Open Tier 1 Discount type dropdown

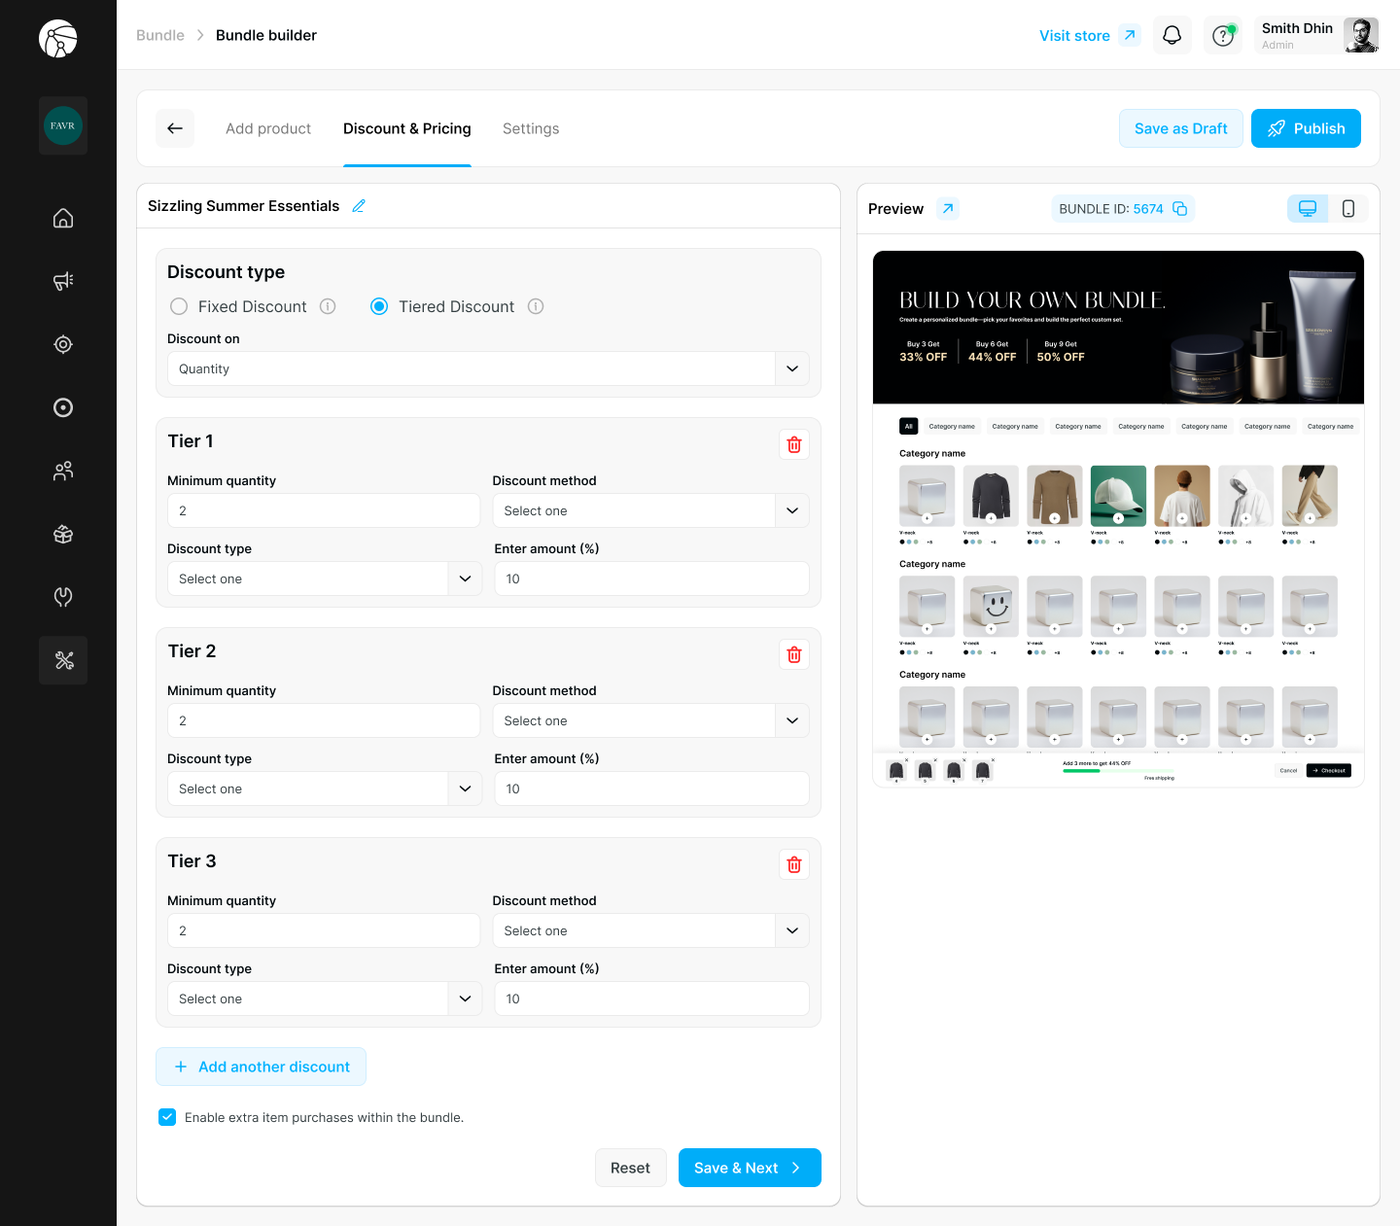pos(324,578)
